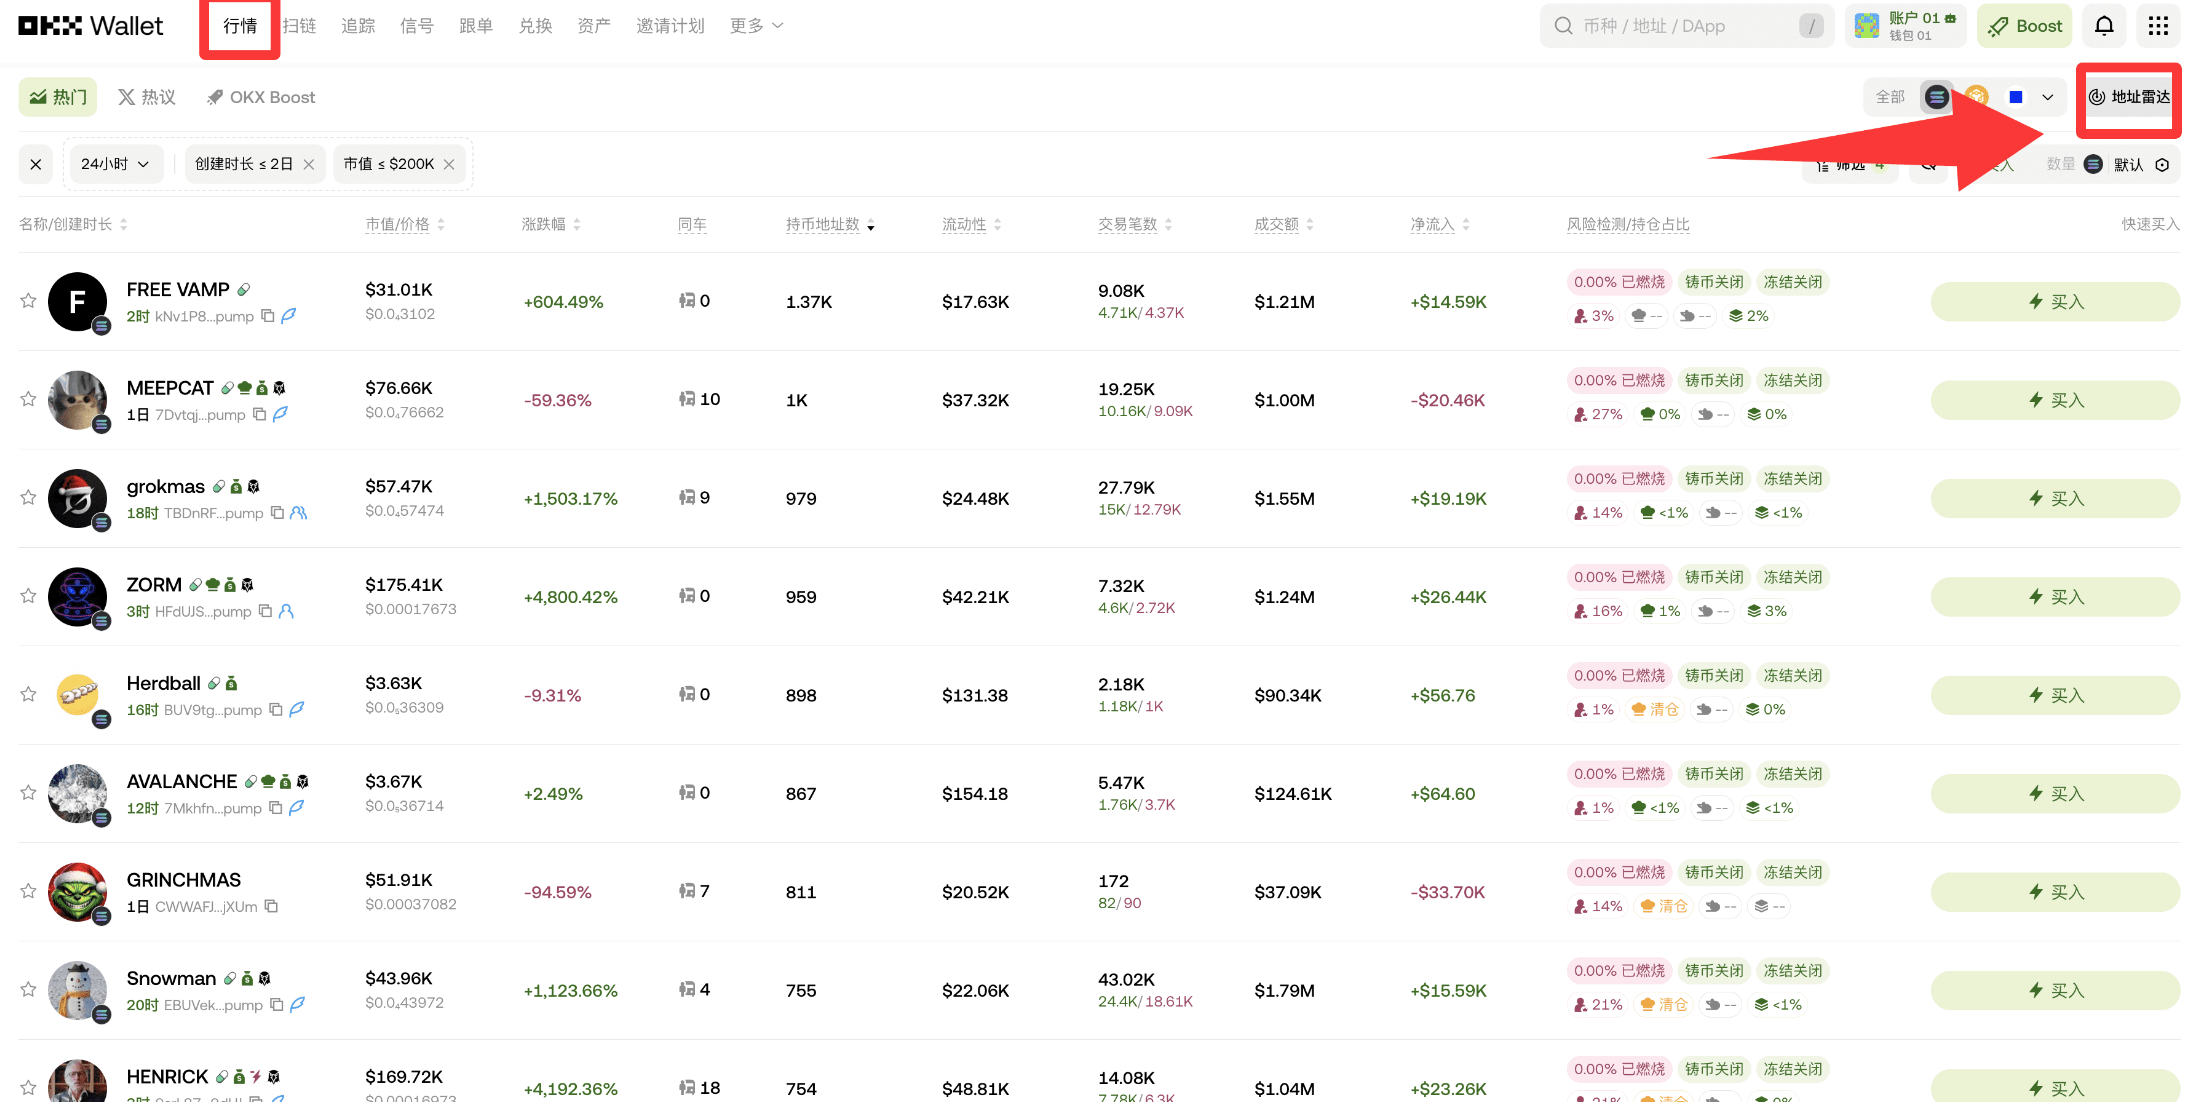Favorite FREE VAMP with the star
This screenshot has height=1102, width=2185.
pyautogui.click(x=28, y=301)
